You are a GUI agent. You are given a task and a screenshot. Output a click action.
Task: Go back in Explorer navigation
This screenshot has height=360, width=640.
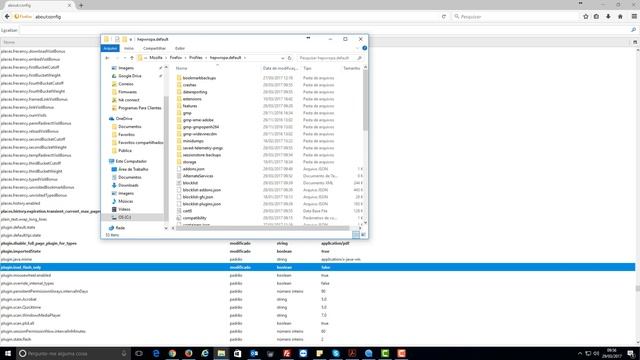point(107,58)
